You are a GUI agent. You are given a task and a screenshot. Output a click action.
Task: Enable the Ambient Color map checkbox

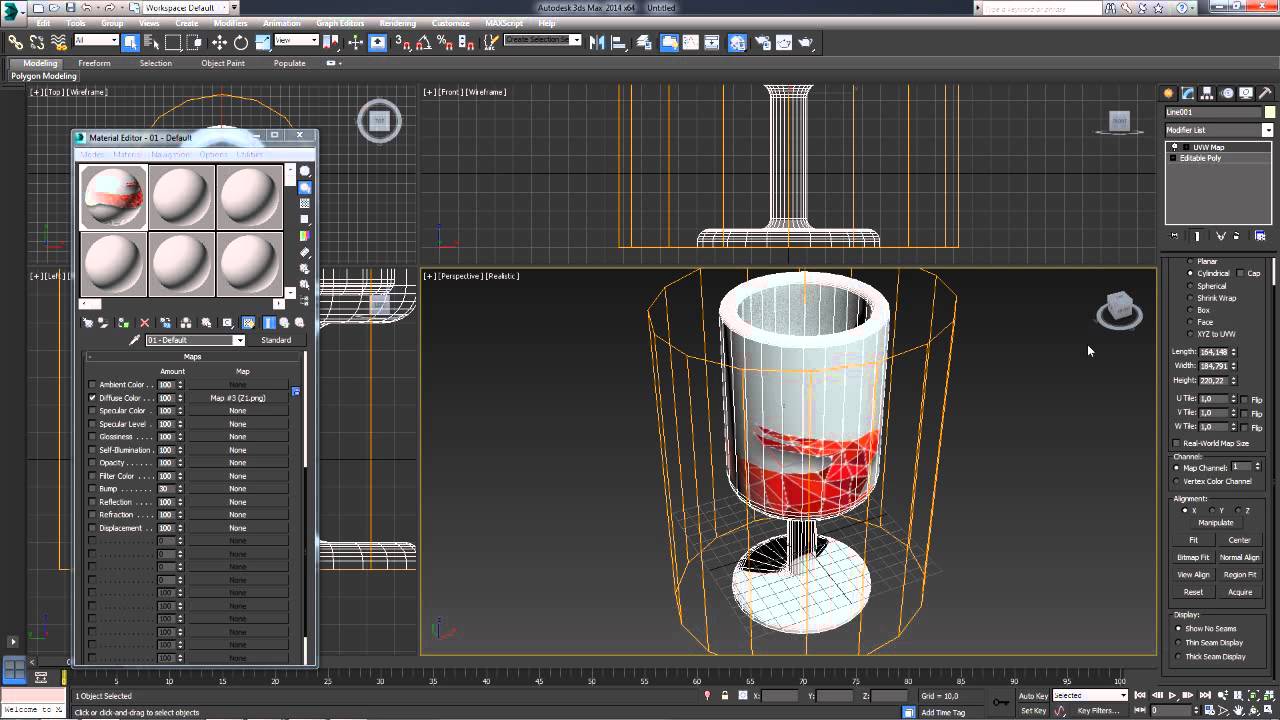coord(92,385)
